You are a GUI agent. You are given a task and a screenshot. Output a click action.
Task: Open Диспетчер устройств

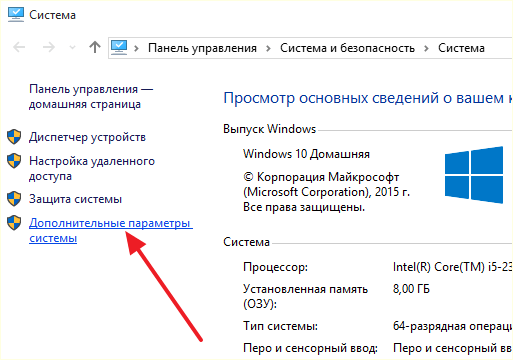pyautogui.click(x=87, y=137)
